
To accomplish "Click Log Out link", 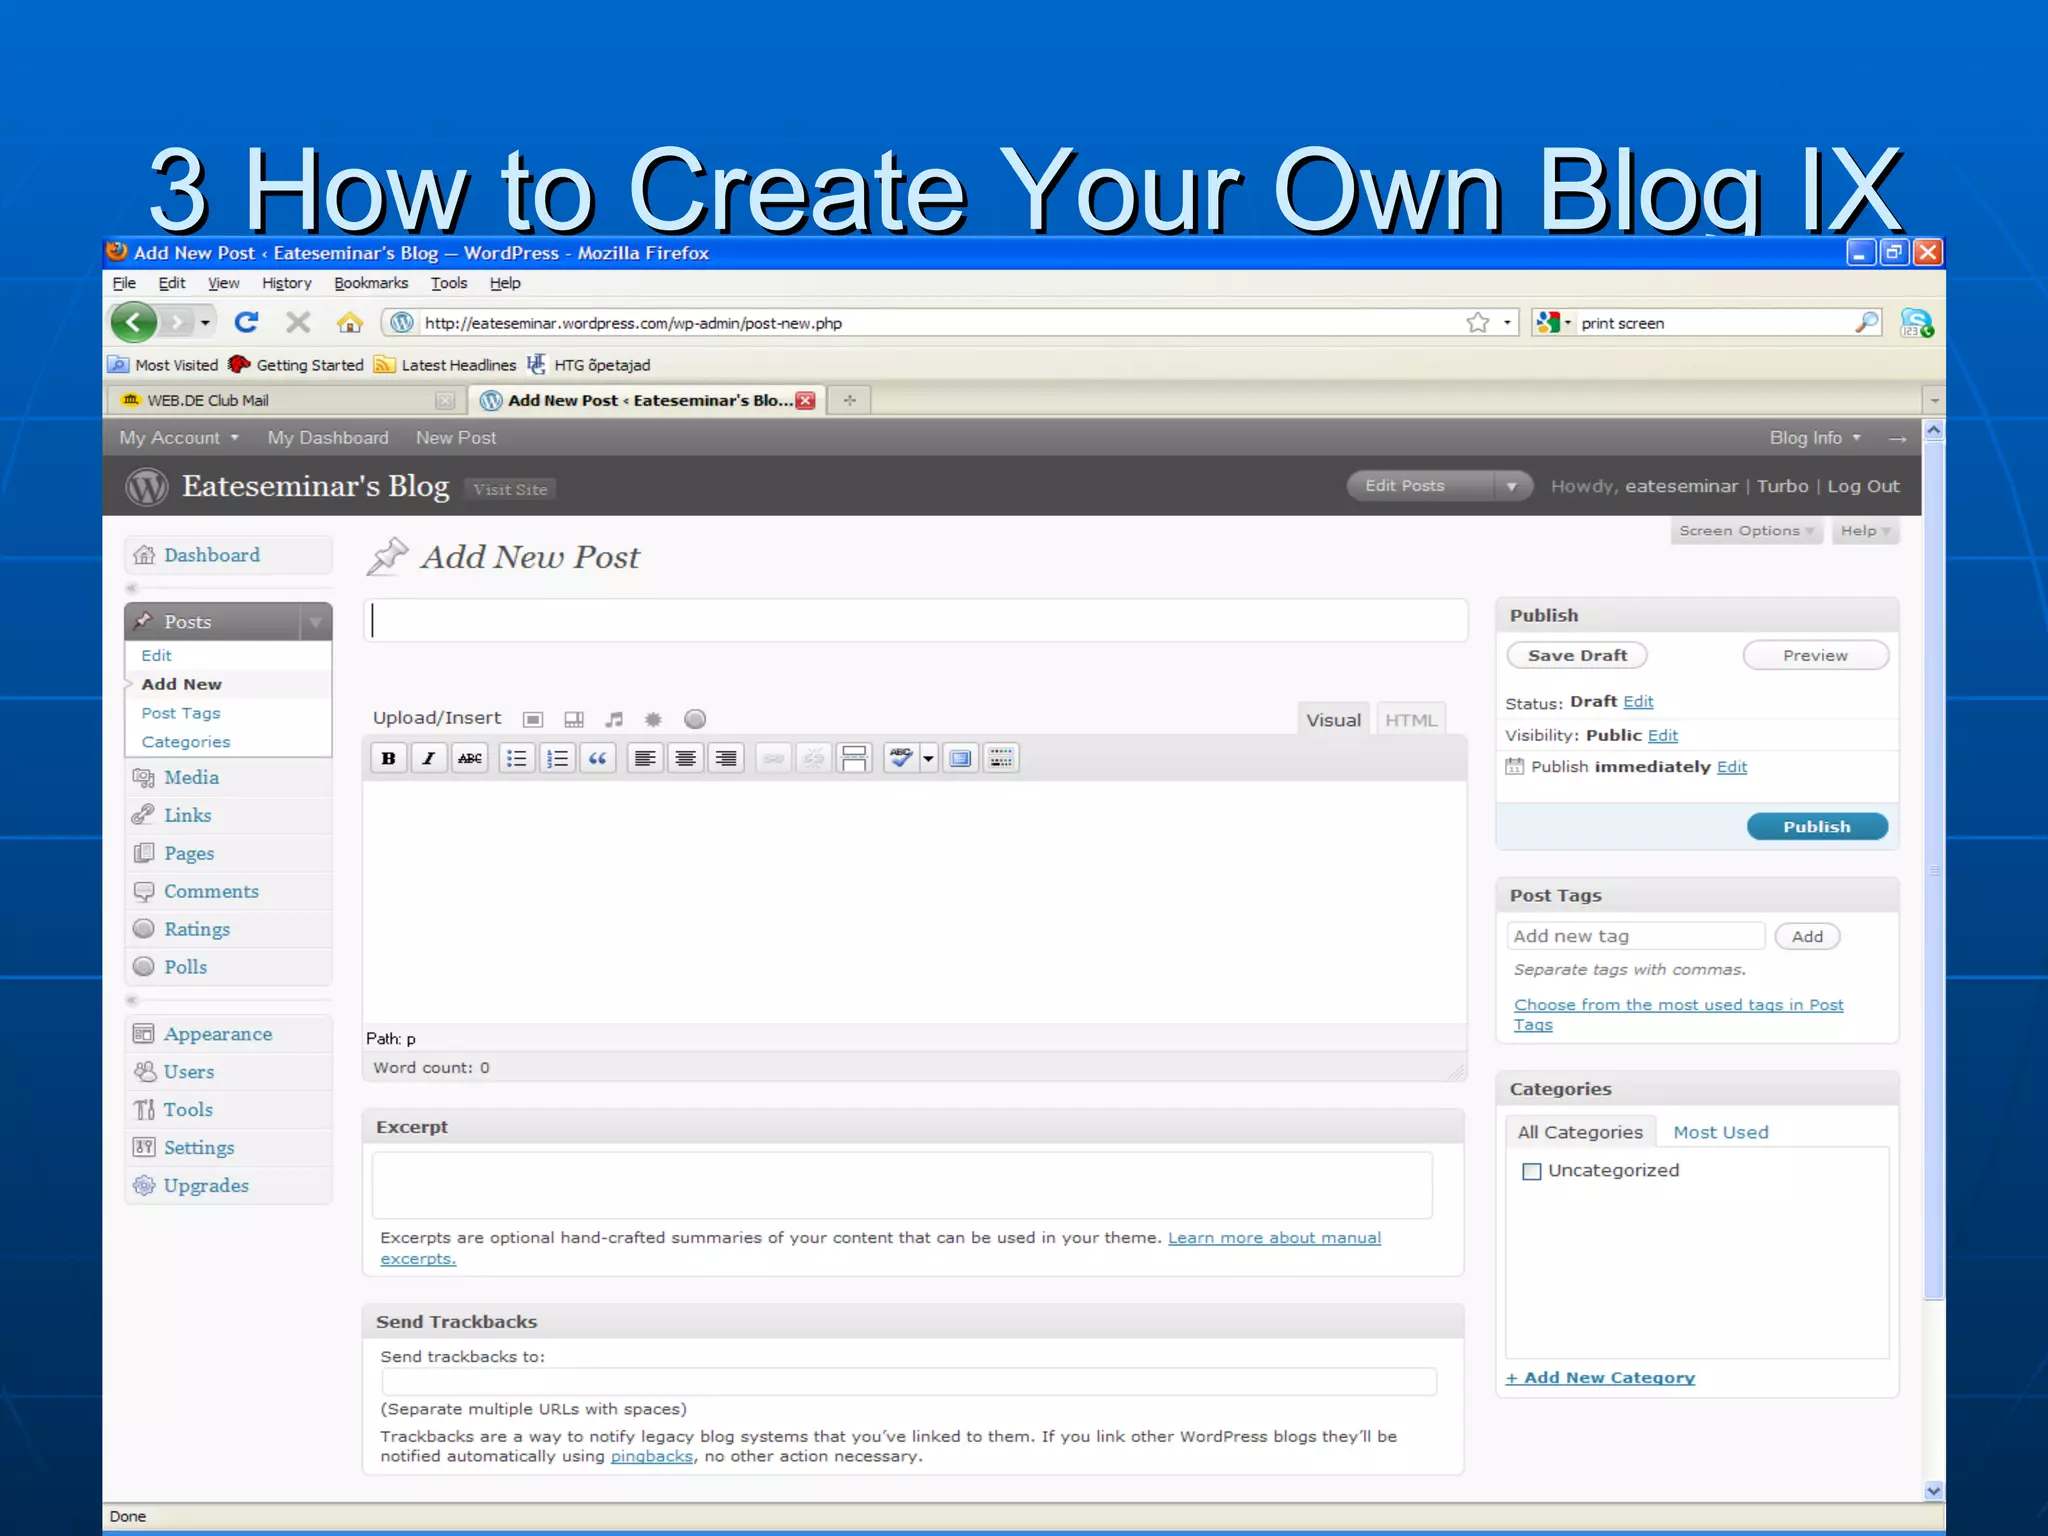I will pos(1863,486).
